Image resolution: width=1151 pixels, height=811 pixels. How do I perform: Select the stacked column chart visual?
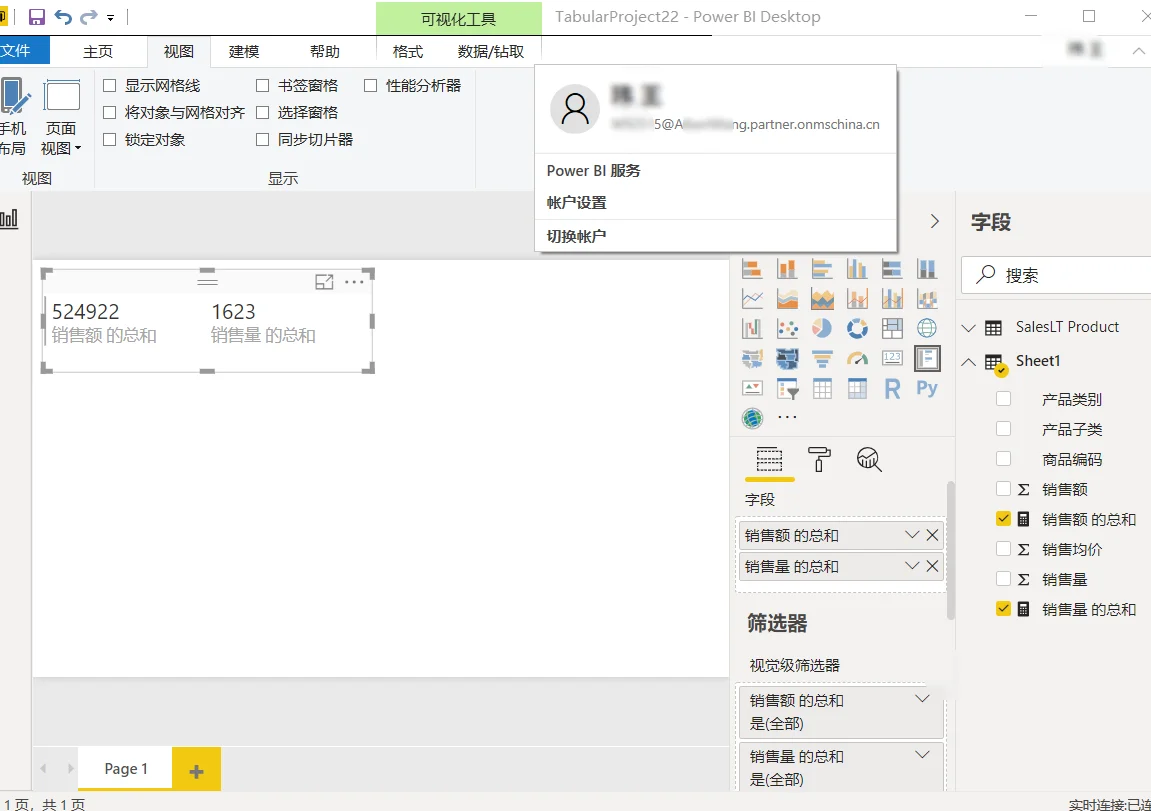pyautogui.click(x=787, y=269)
